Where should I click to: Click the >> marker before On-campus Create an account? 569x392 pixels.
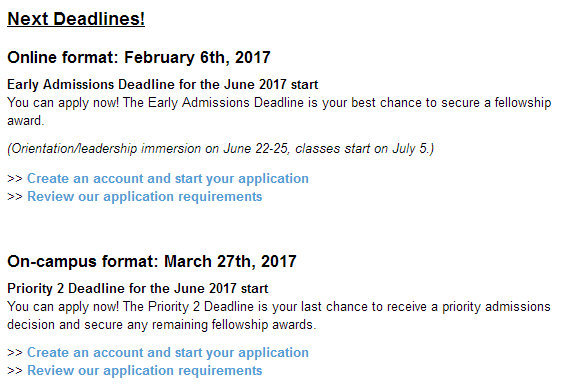click(x=15, y=353)
